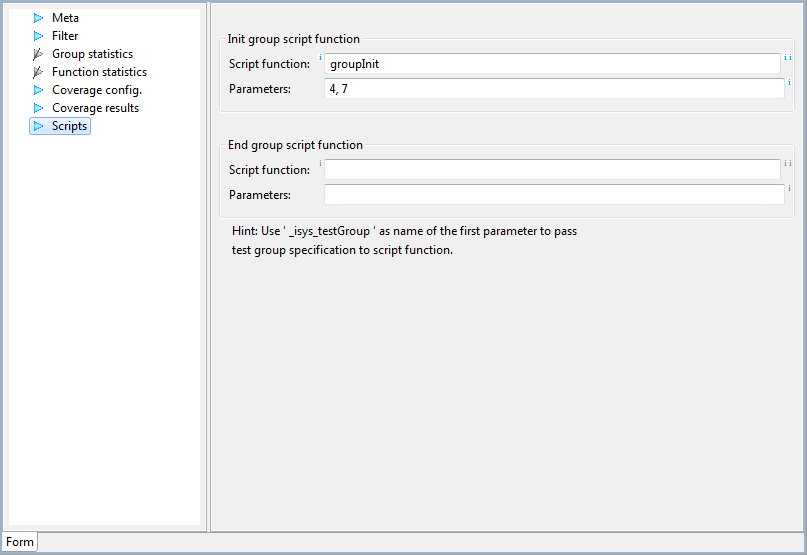Select Coverage results in the tree

coord(95,108)
